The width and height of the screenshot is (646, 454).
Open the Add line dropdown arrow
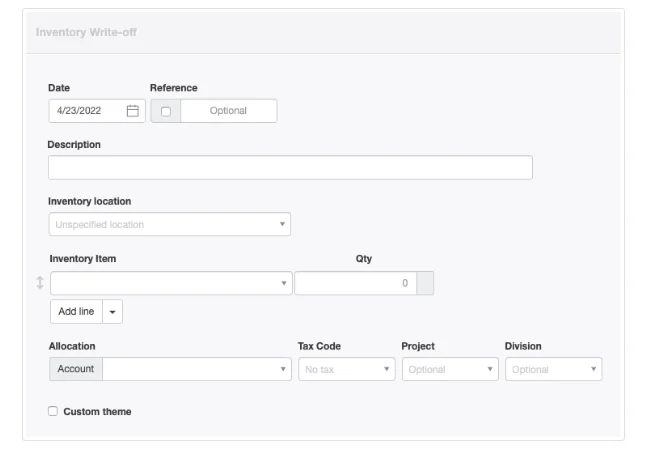(x=112, y=311)
